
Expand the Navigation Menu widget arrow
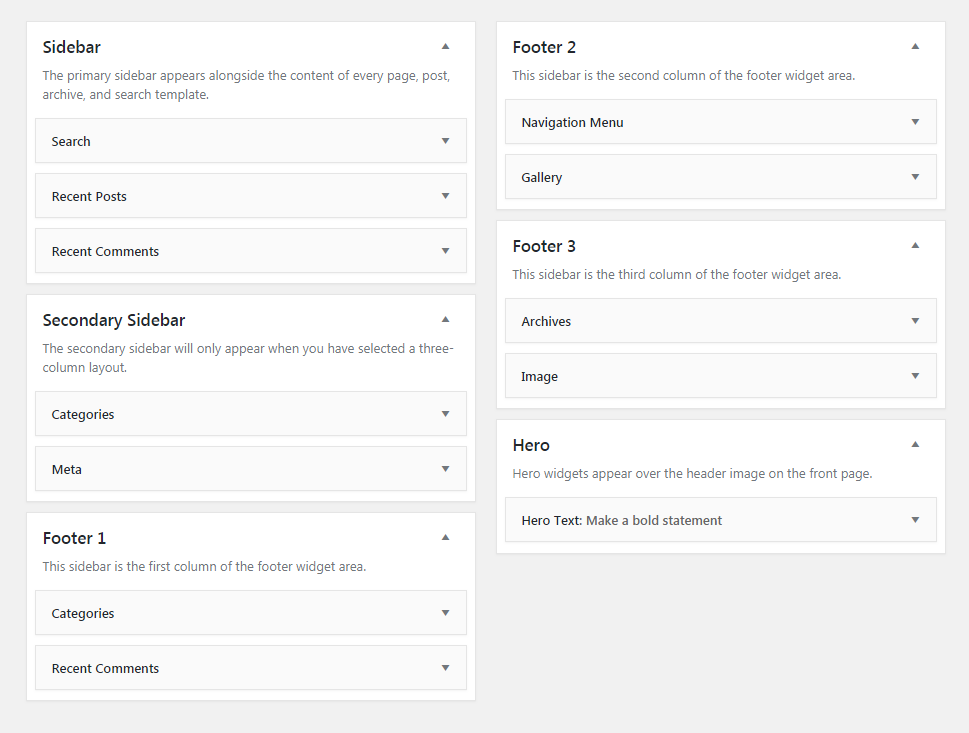pyautogui.click(x=915, y=122)
